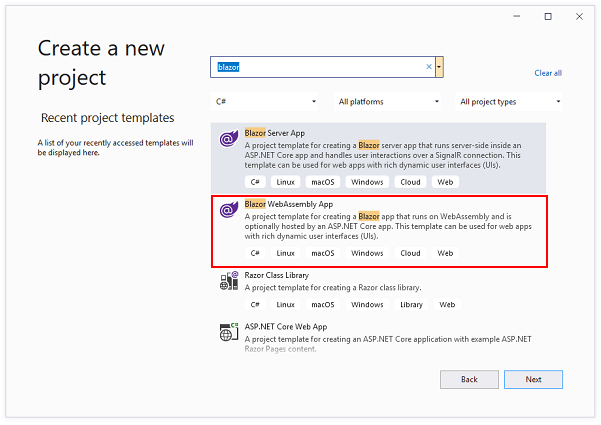601x425 pixels.
Task: Close the Create a new project dialog
Action: click(579, 16)
